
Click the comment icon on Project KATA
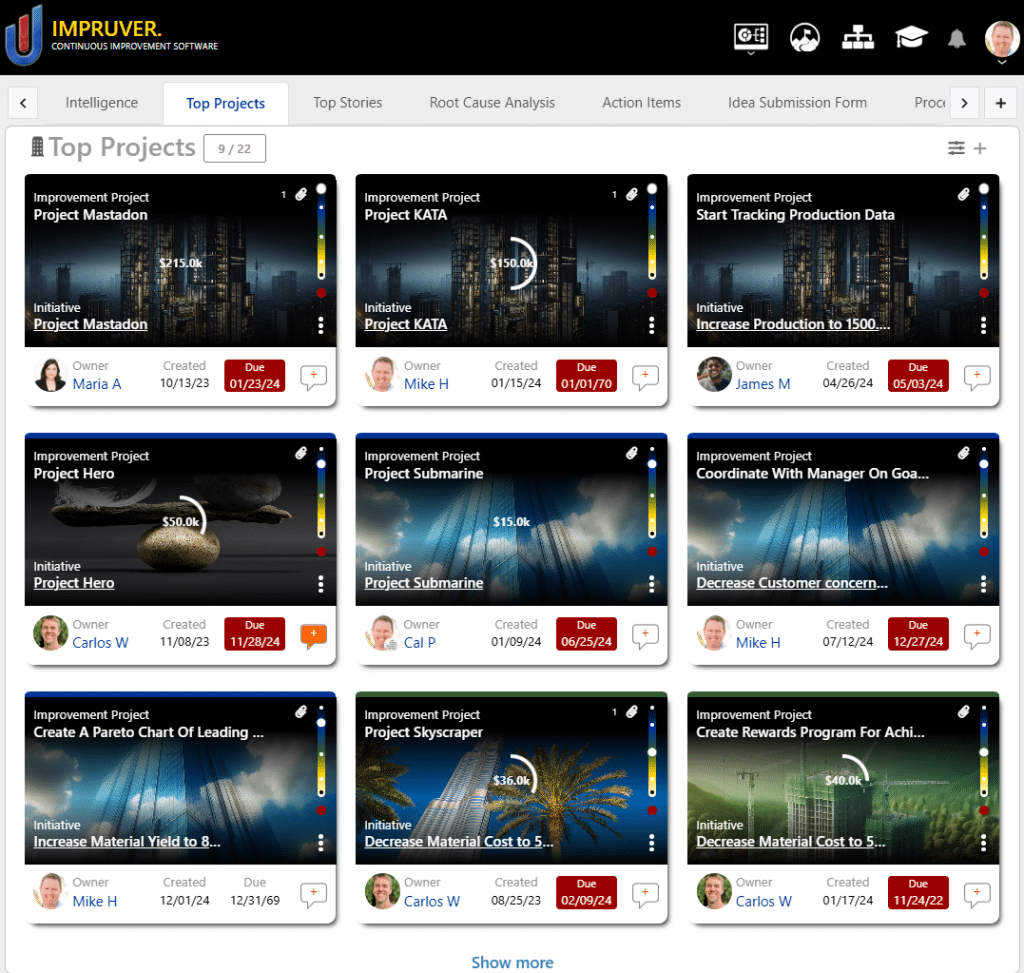pyautogui.click(x=645, y=378)
